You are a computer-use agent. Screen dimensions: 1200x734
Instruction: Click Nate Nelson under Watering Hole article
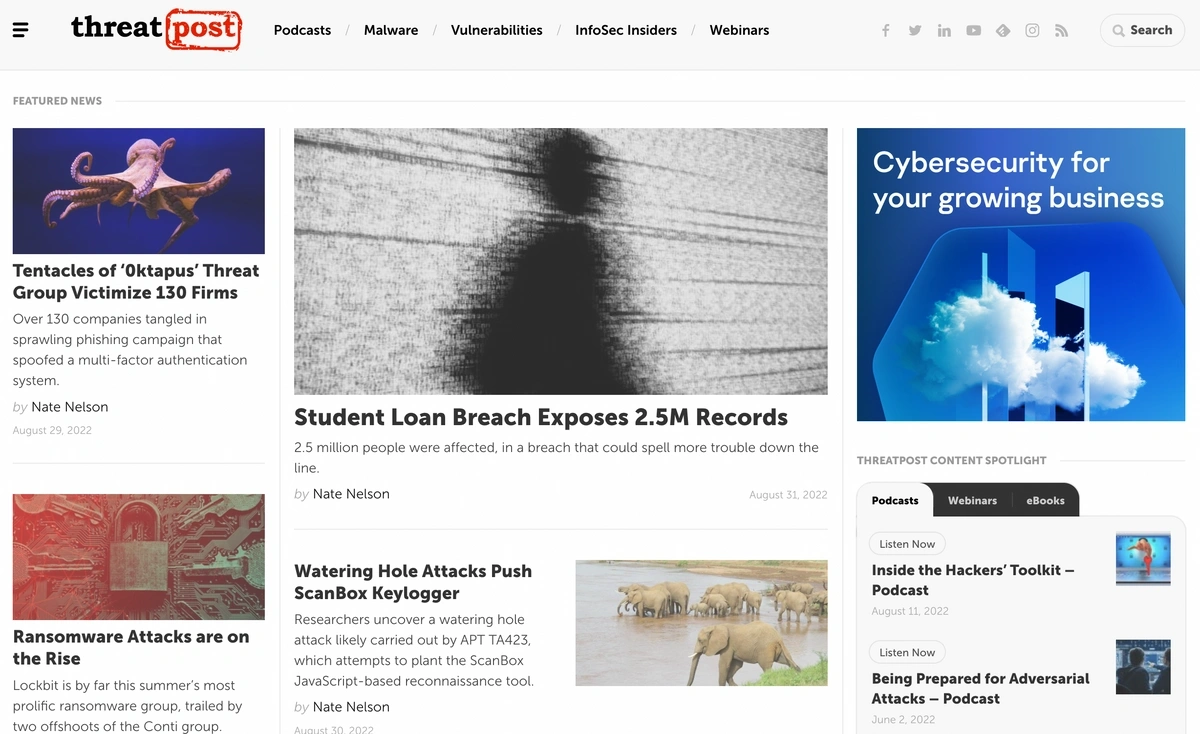(x=351, y=707)
